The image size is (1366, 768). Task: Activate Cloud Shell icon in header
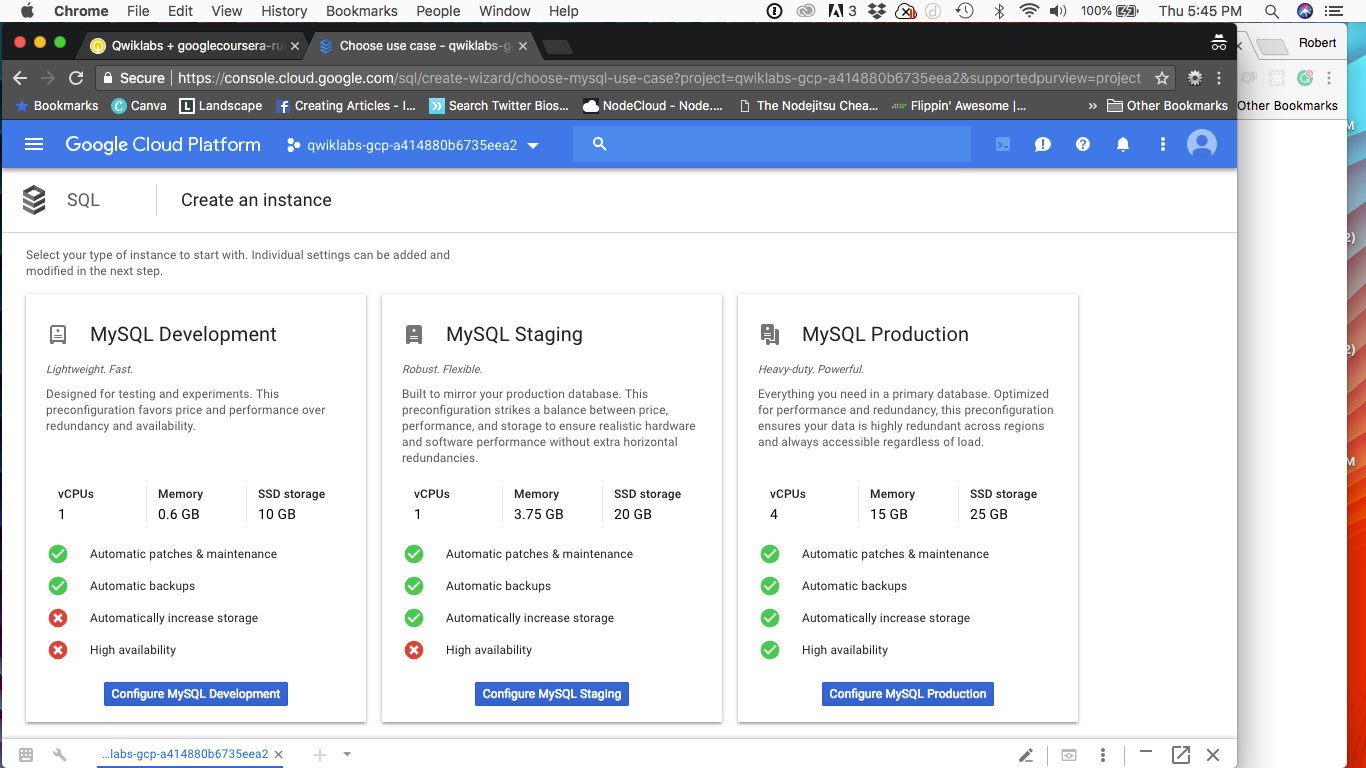(1002, 144)
